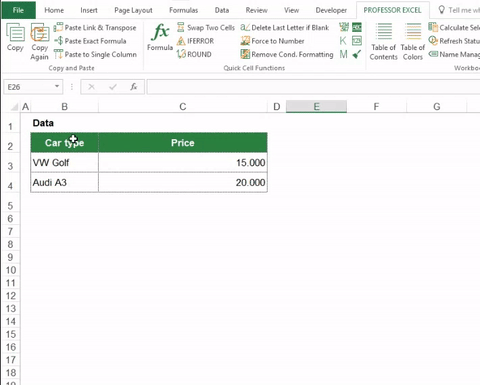Select column B header

point(65,107)
